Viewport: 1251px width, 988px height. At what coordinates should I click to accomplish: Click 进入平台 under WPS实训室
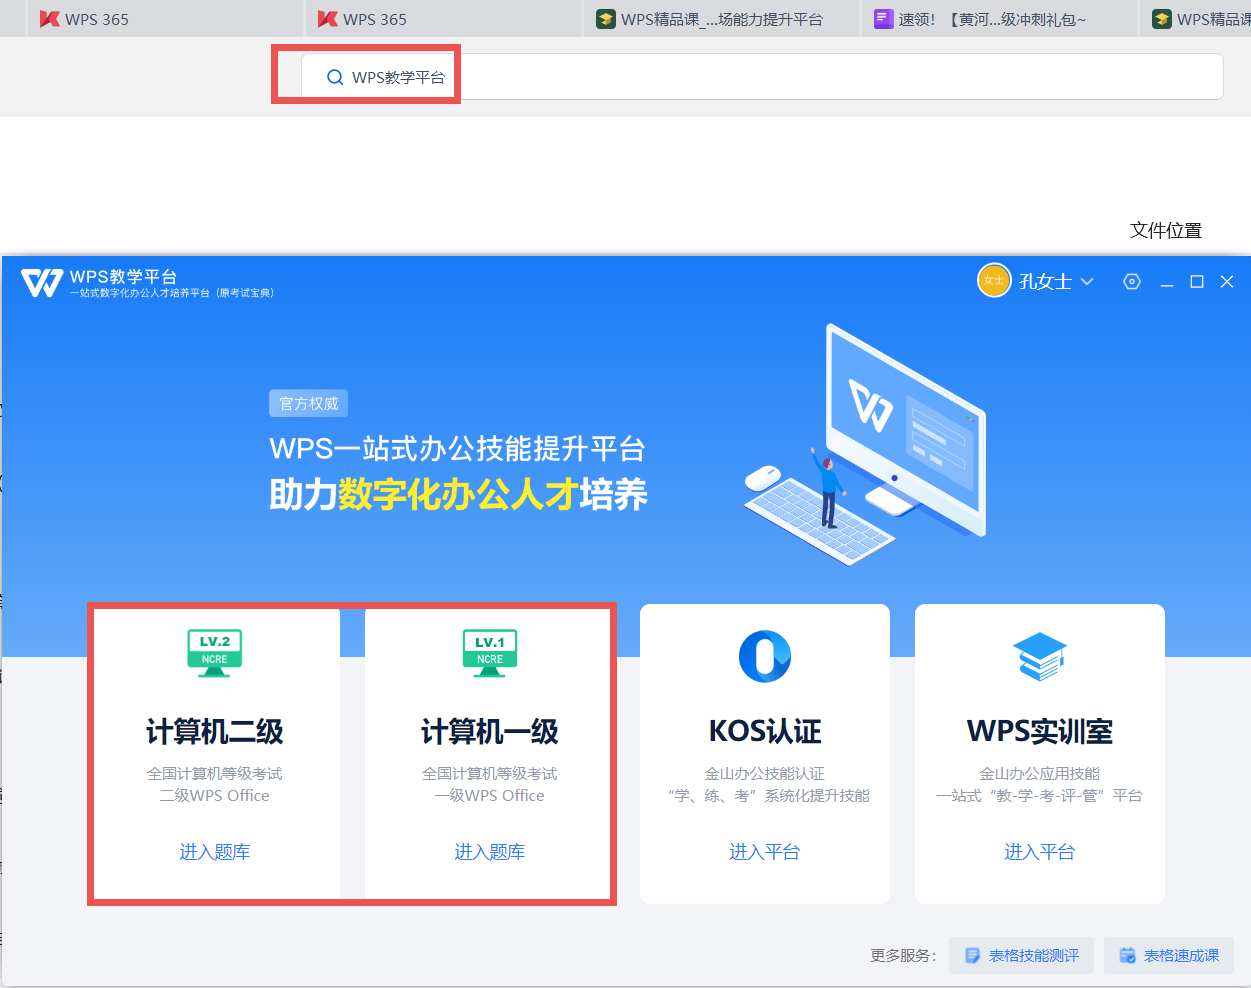(1039, 852)
